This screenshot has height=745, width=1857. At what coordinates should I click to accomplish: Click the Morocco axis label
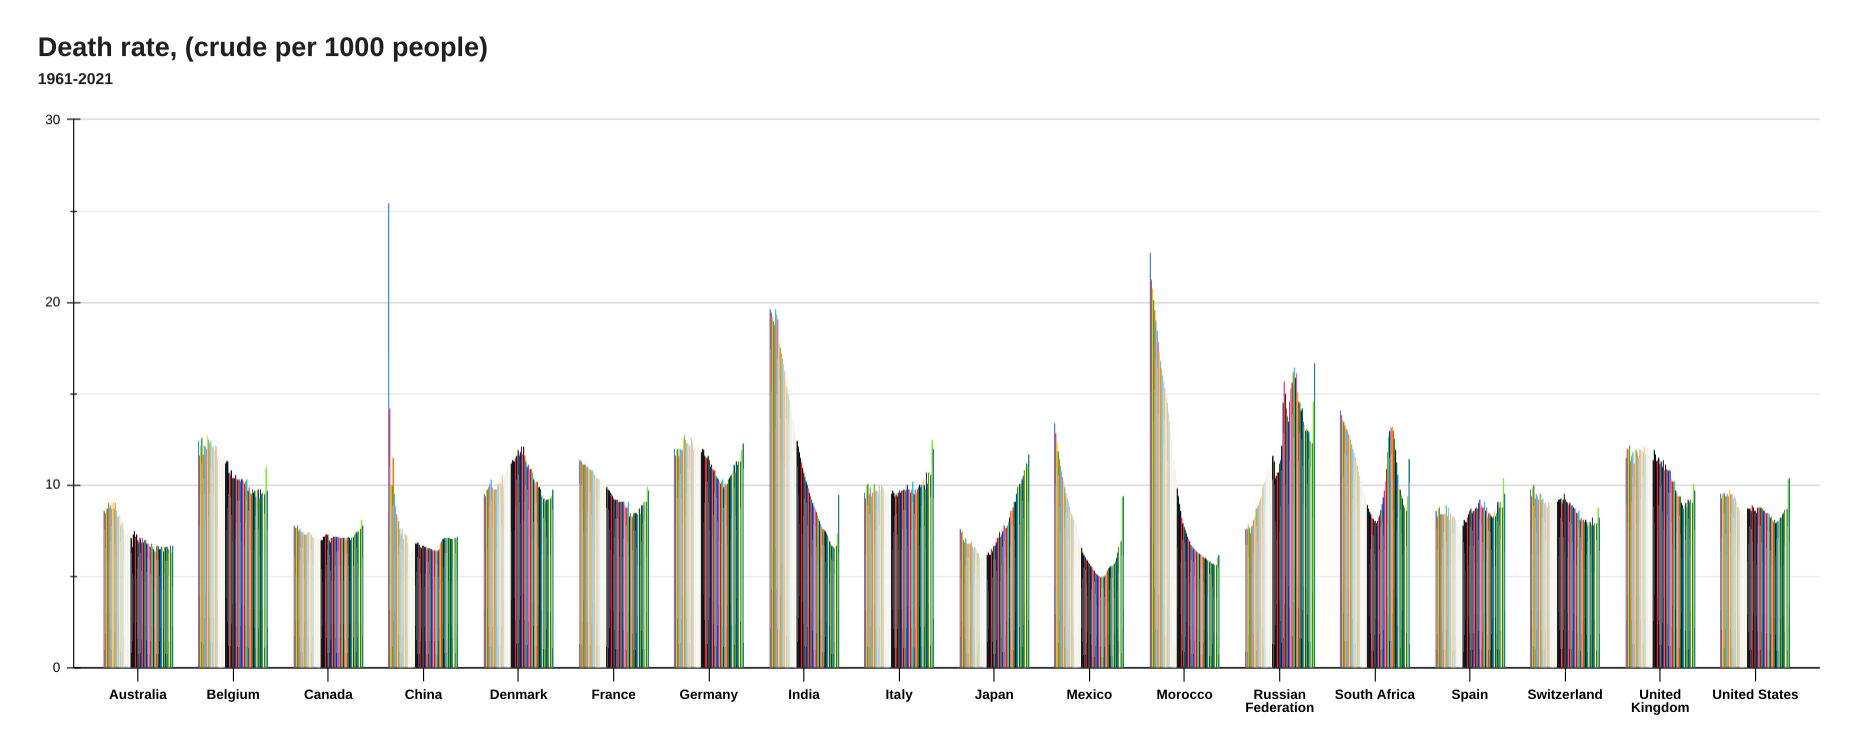coord(1184,694)
